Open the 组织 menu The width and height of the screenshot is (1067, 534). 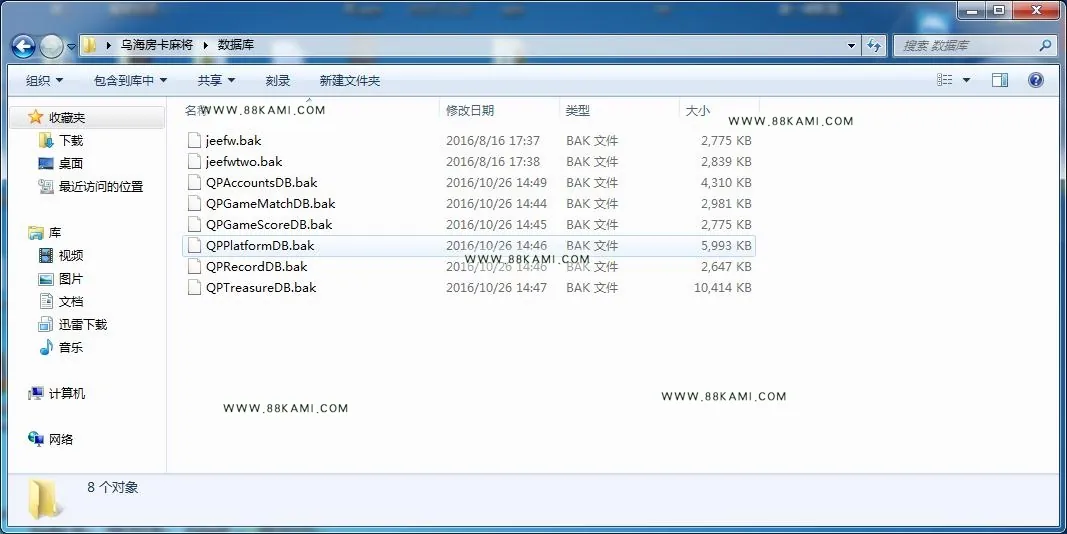coord(44,80)
